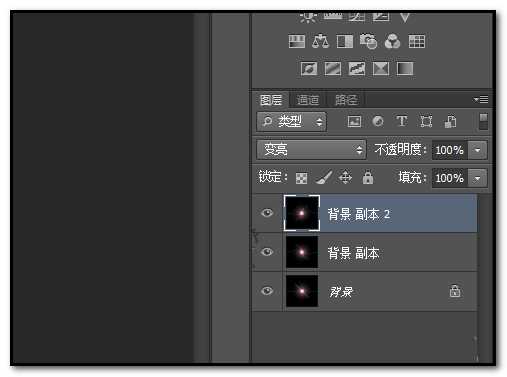Add a Channel Mixer adjustment (three circles)
Viewport: 507px width, 377px height.
(x=392, y=42)
